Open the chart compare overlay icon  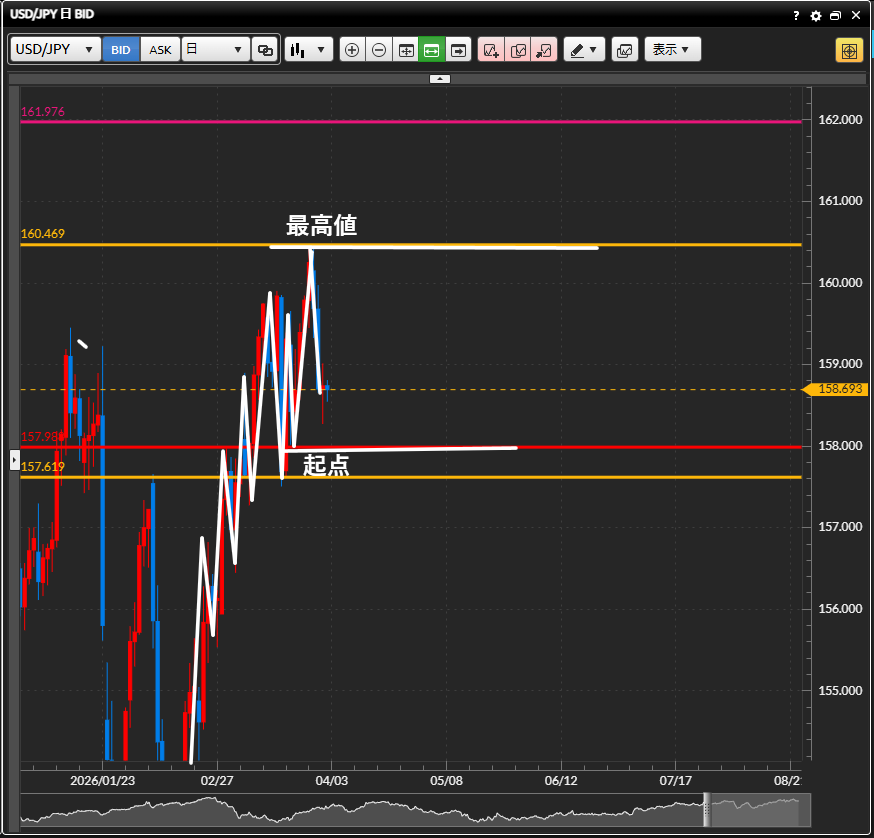point(625,50)
